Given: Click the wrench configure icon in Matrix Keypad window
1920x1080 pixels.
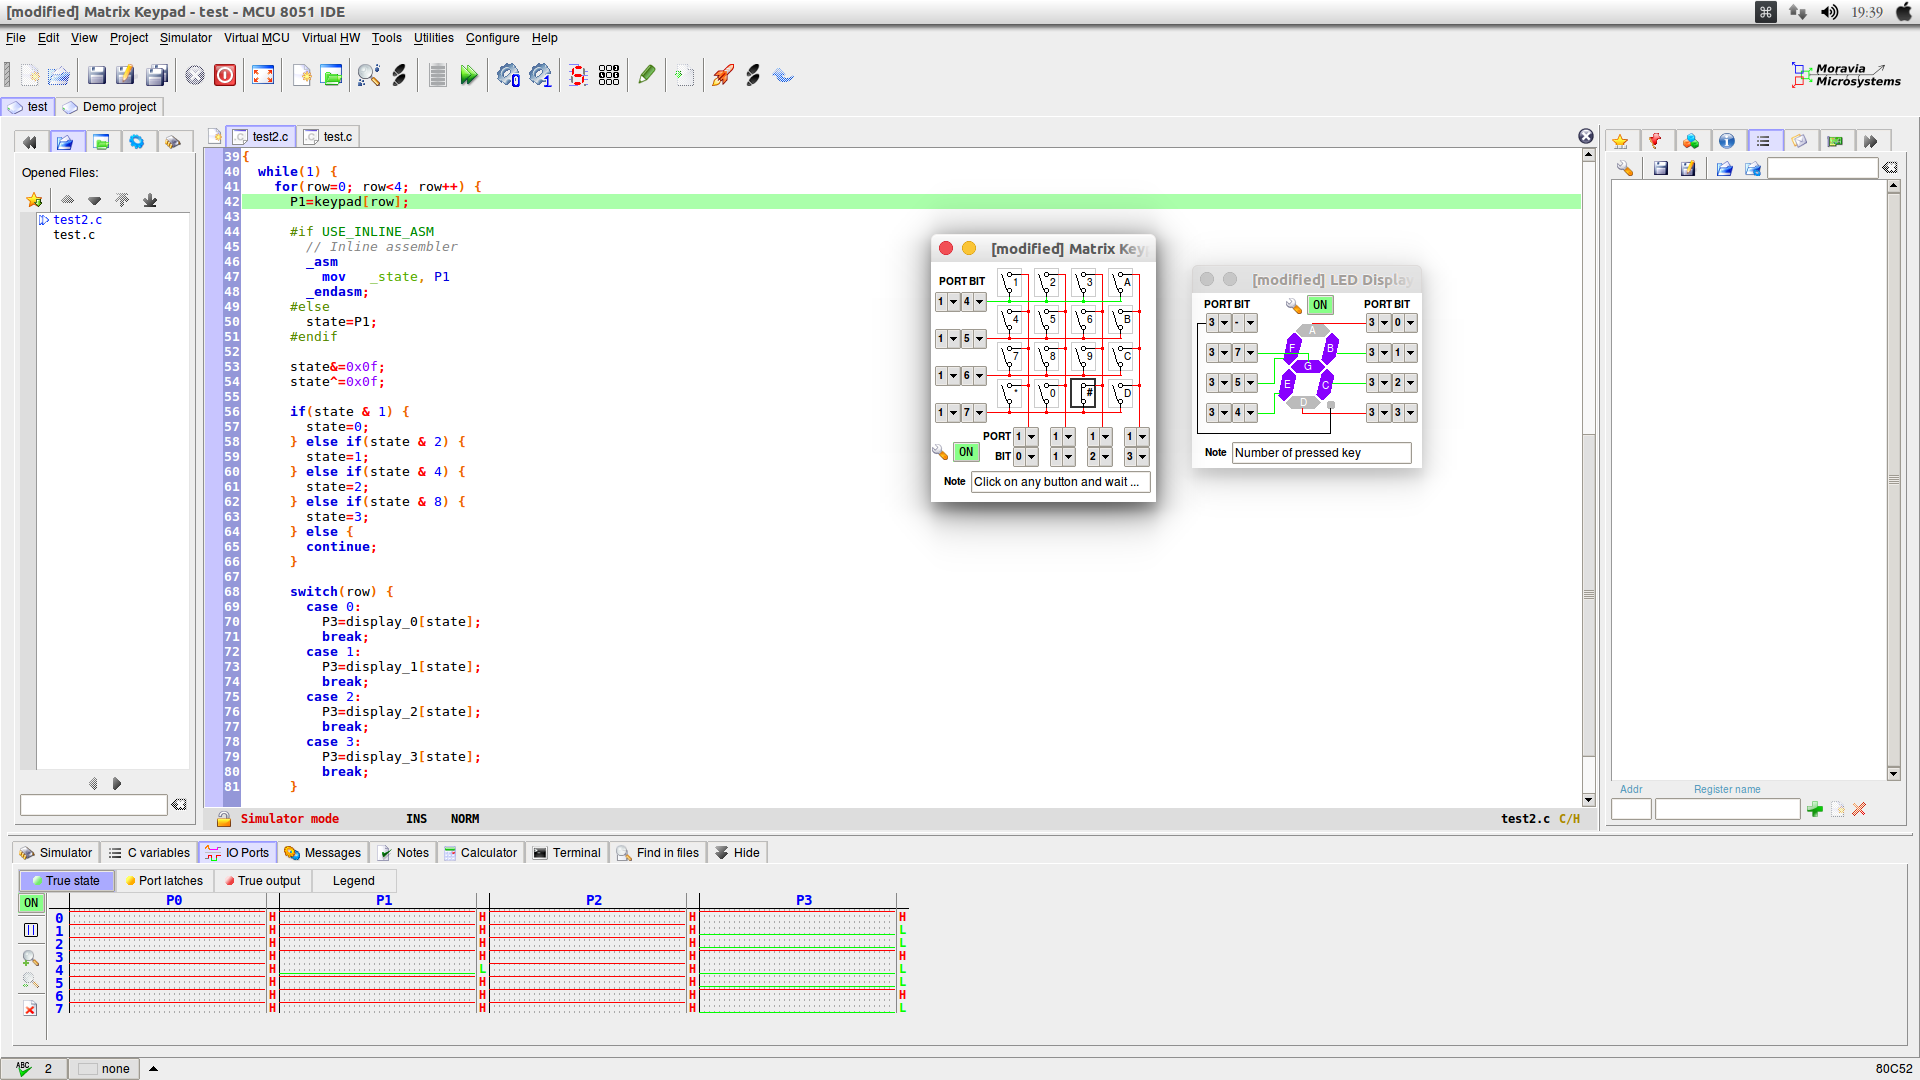Looking at the screenshot, I should pos(940,452).
